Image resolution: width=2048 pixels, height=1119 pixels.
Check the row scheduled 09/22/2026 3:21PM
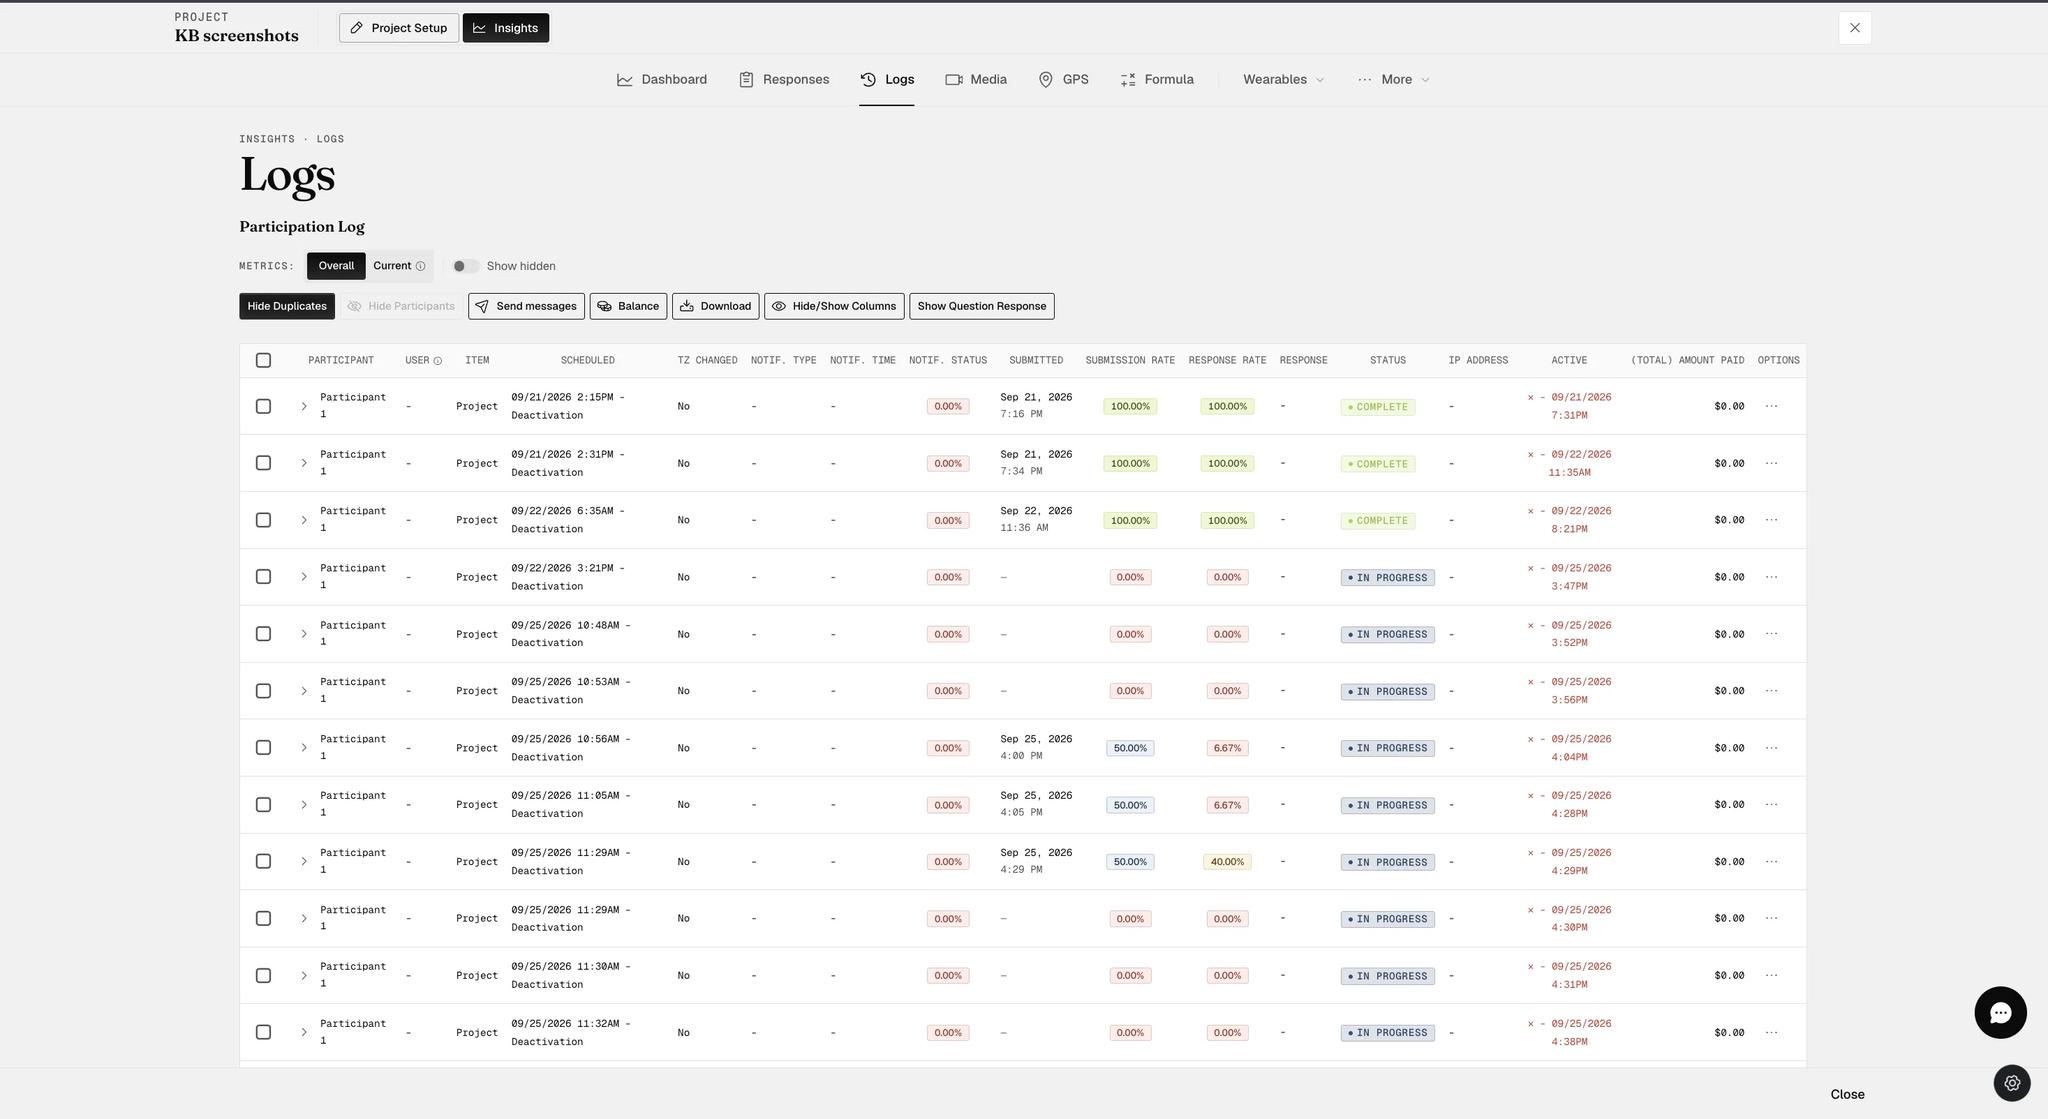tap(263, 577)
